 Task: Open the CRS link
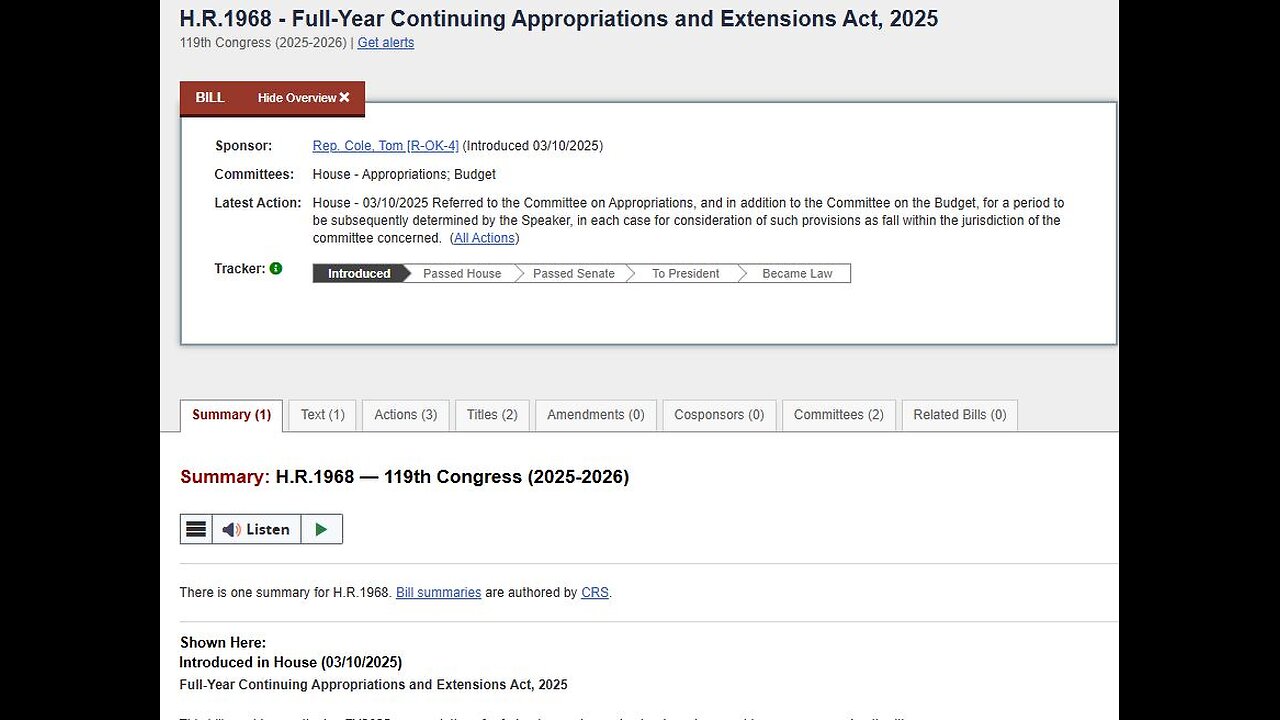pyautogui.click(x=594, y=593)
